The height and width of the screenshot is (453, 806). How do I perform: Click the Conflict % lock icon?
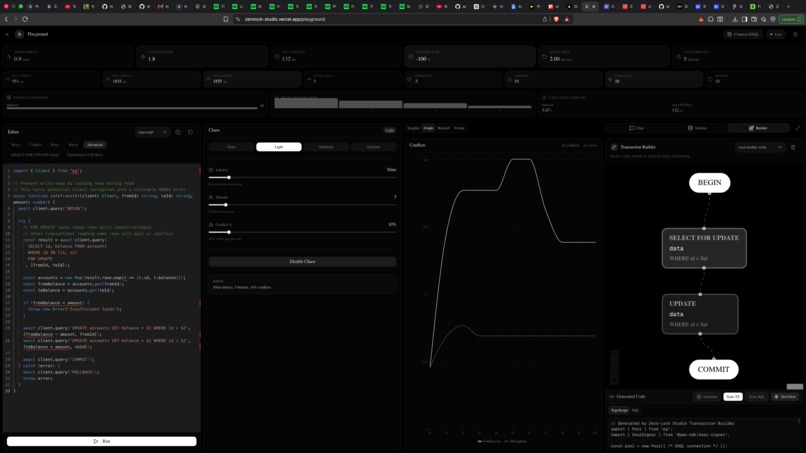tap(211, 225)
